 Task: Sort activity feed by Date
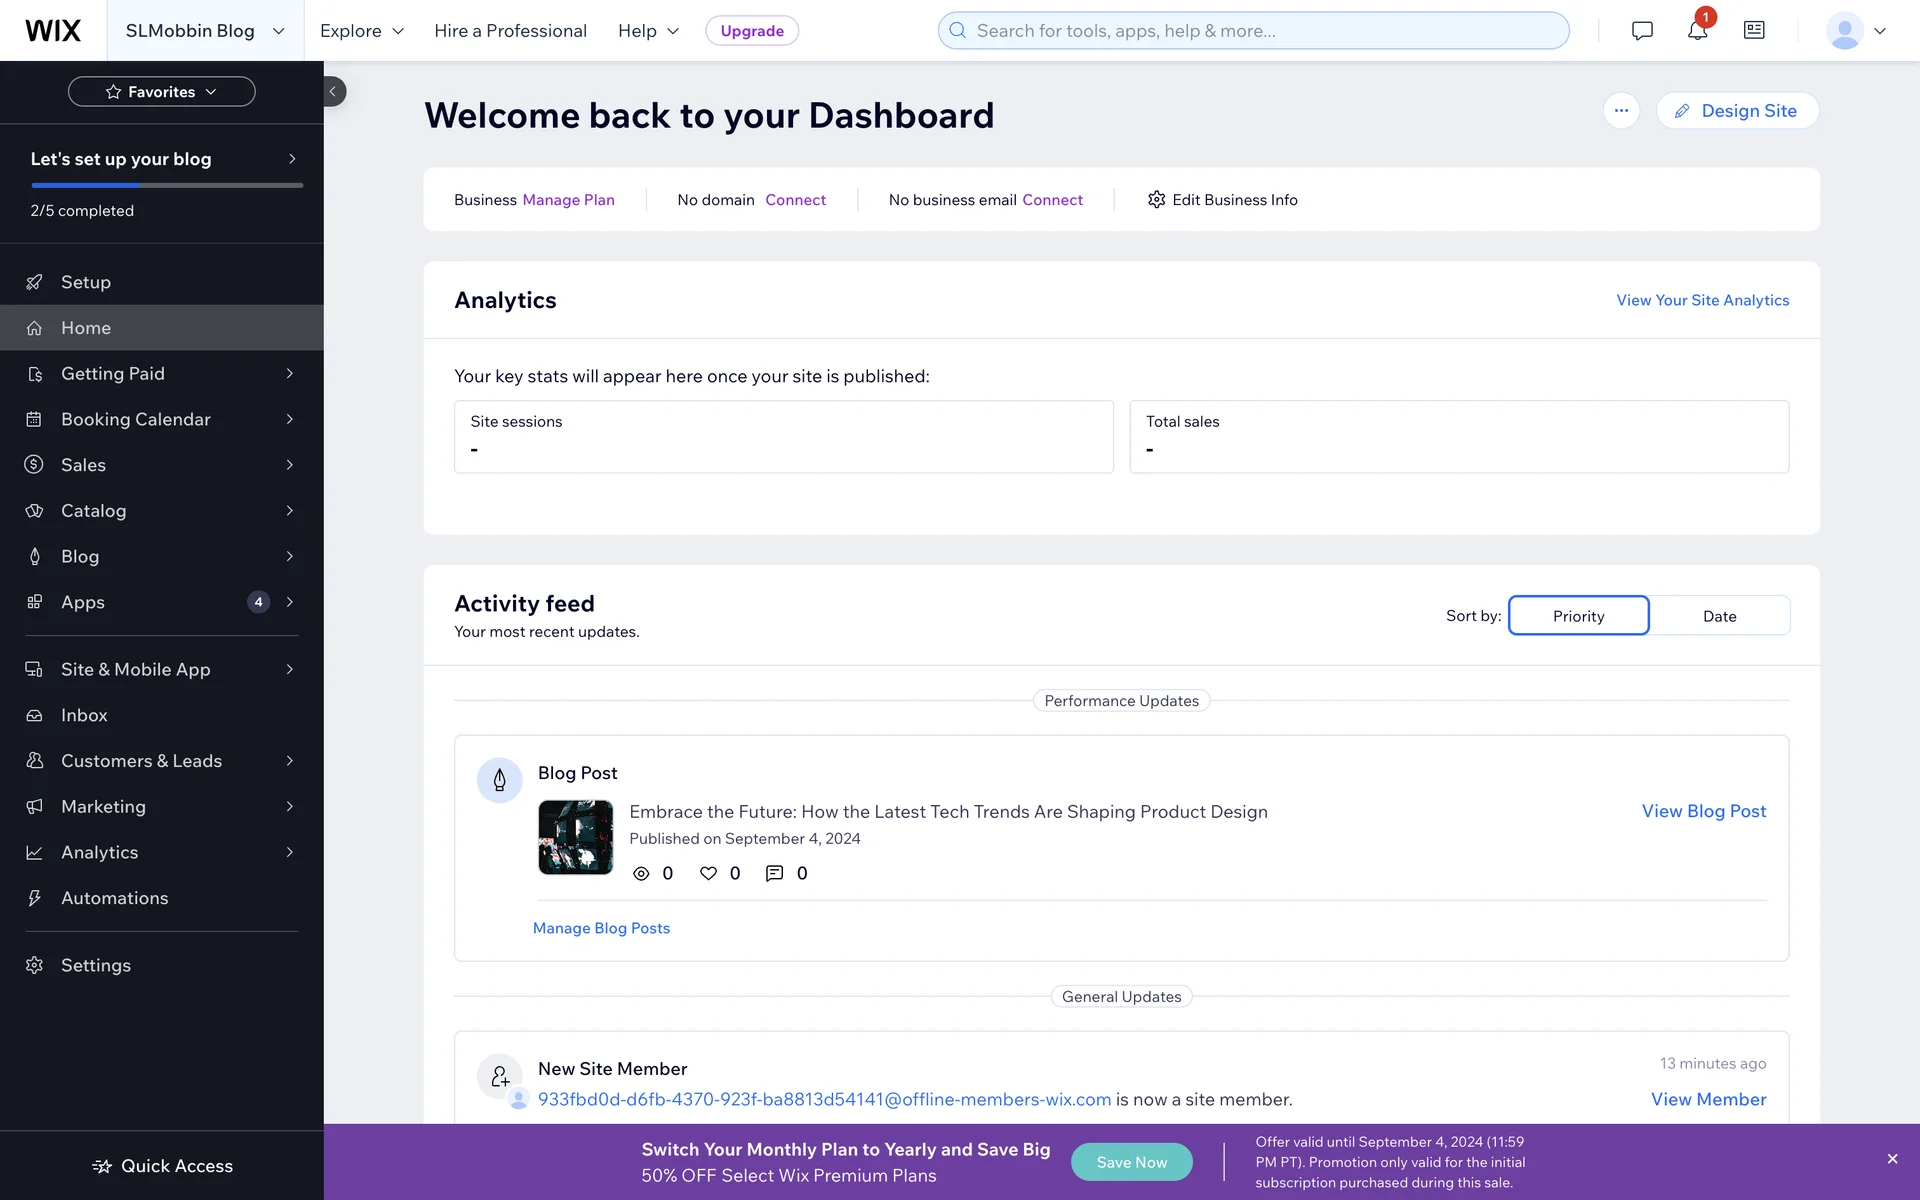tap(1719, 616)
